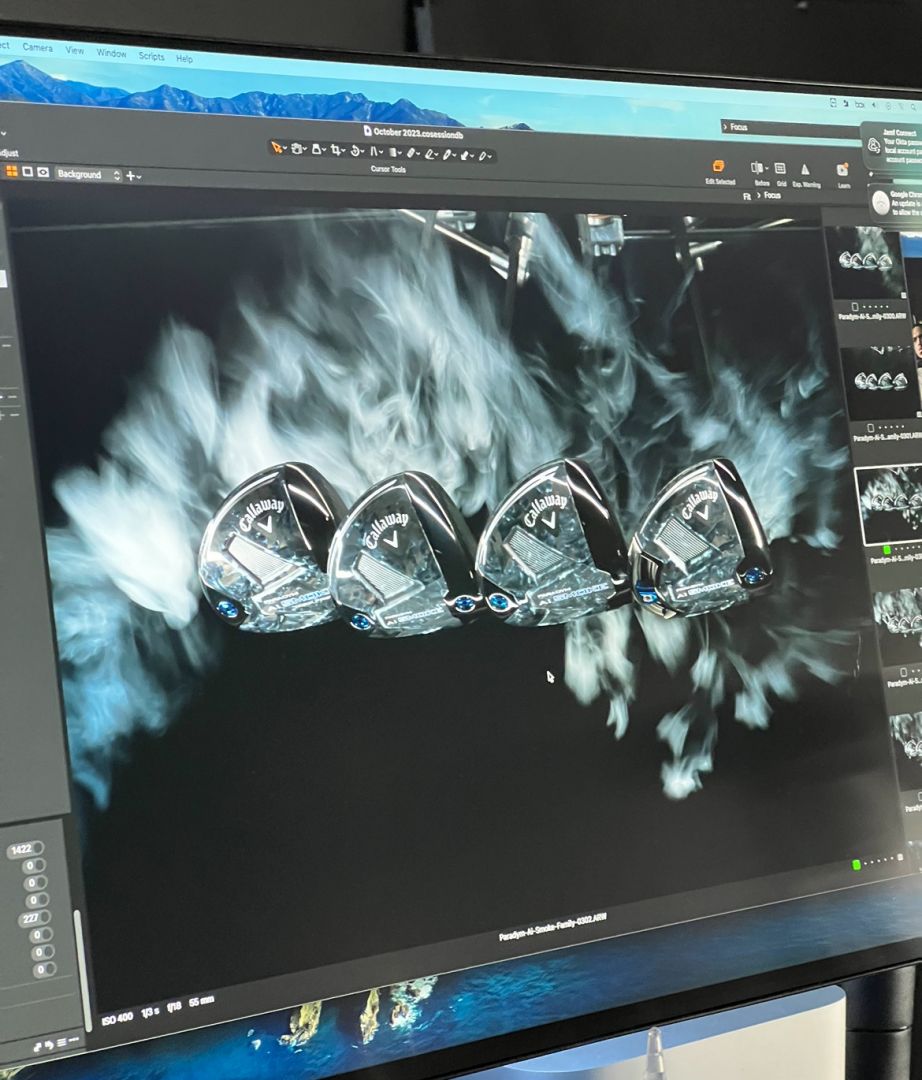
Task: Activate the Loupe cursor tool
Action: (x=317, y=149)
